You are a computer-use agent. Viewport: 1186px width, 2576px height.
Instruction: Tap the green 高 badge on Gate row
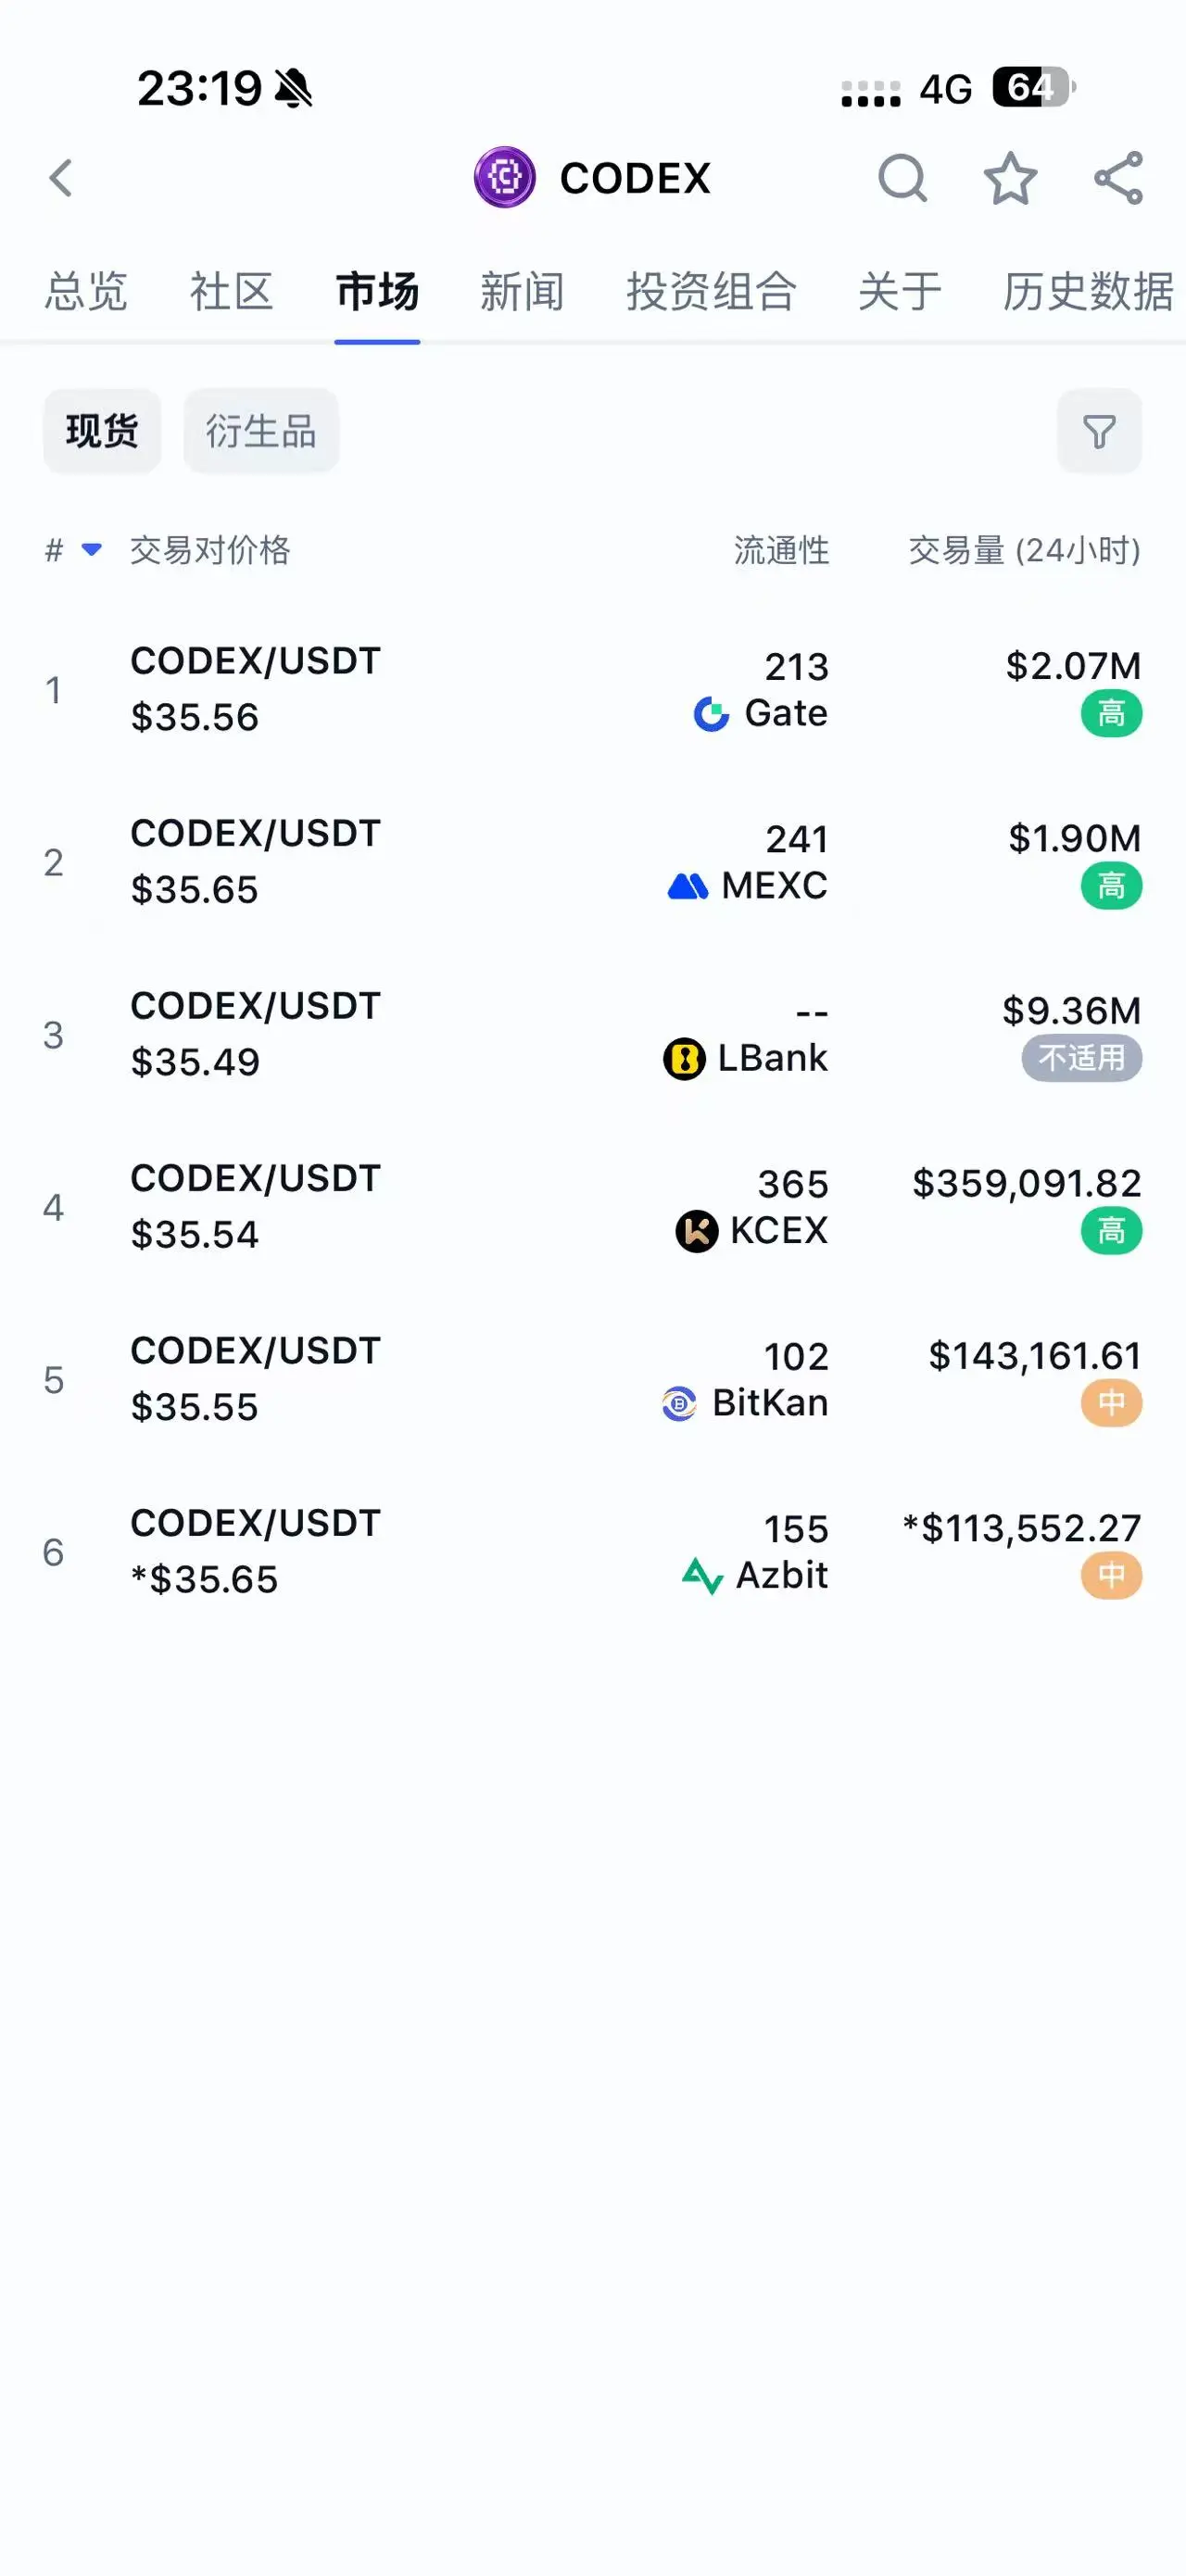coord(1111,714)
